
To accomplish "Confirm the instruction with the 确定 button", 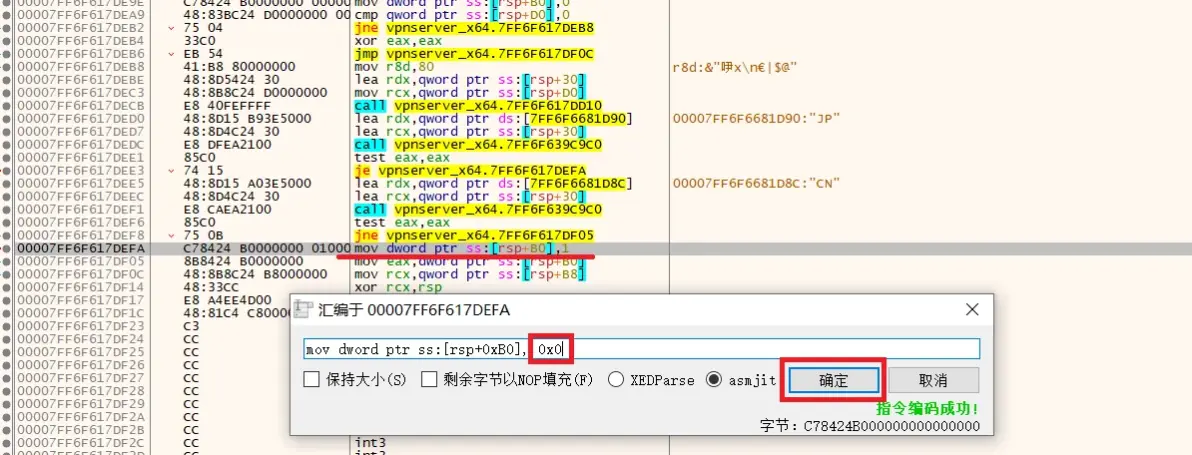I will point(833,380).
